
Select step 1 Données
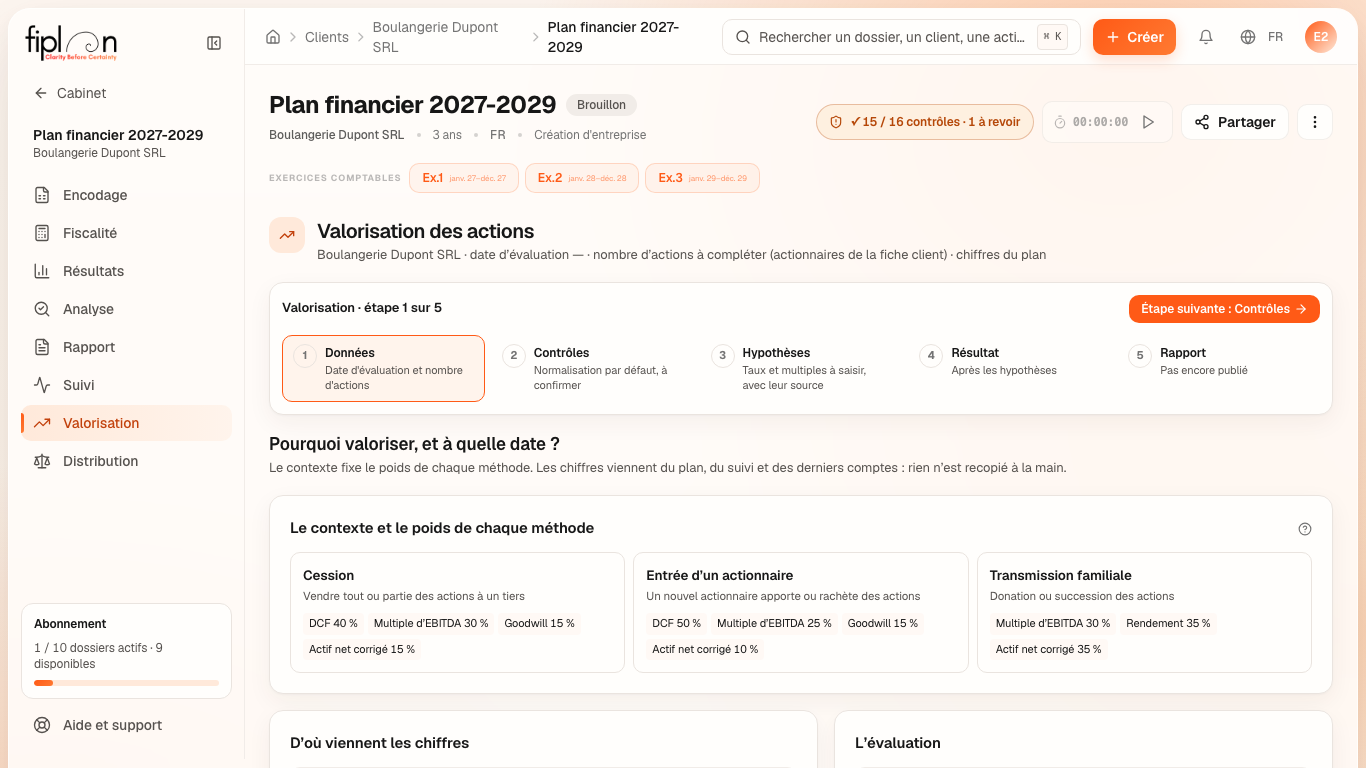pos(383,368)
